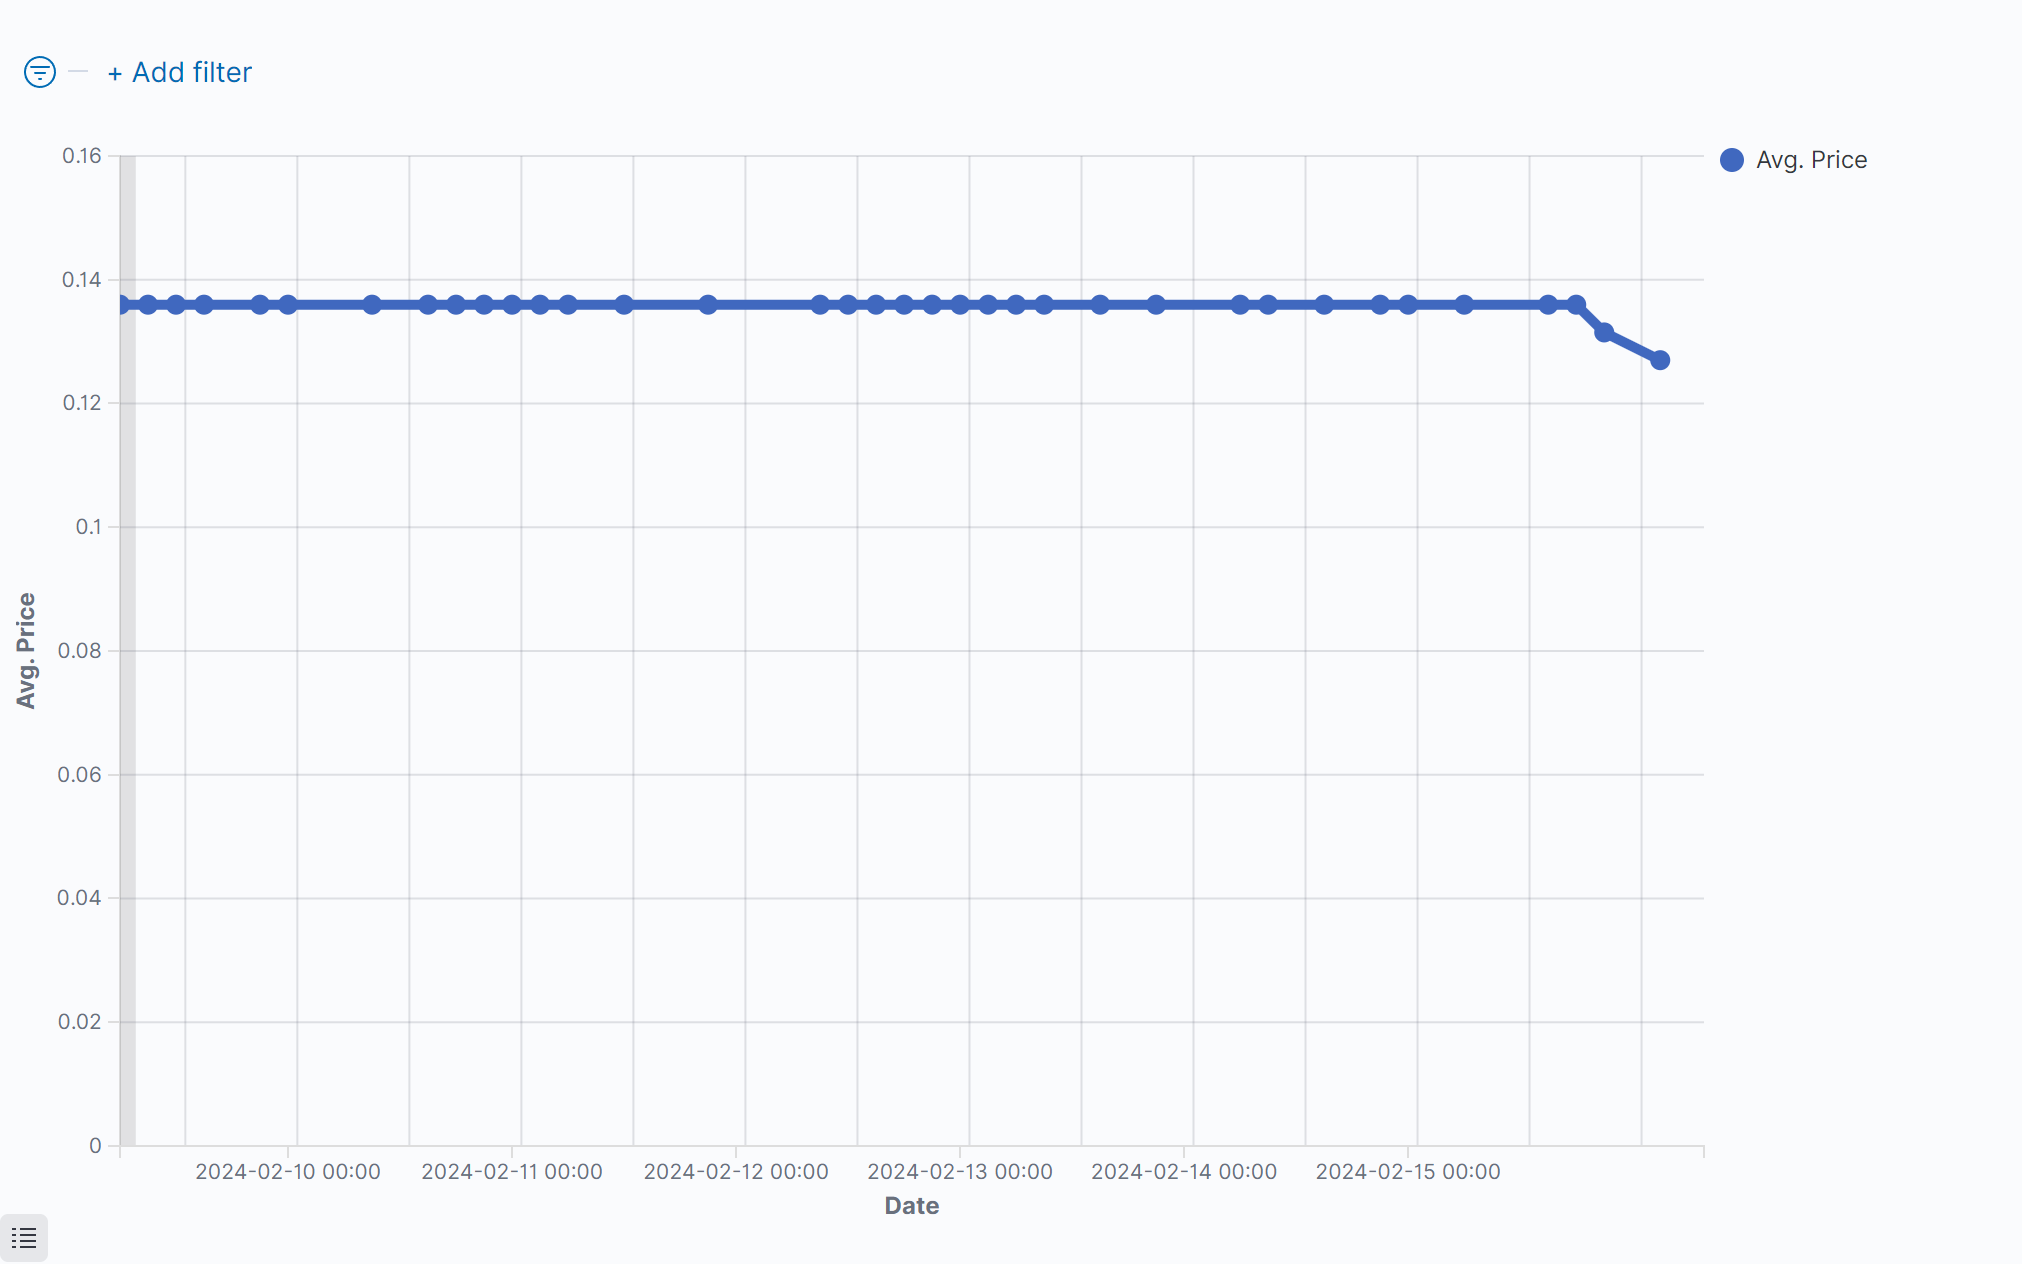Open the filter options circle icon
The image size is (2022, 1264).
coord(40,72)
